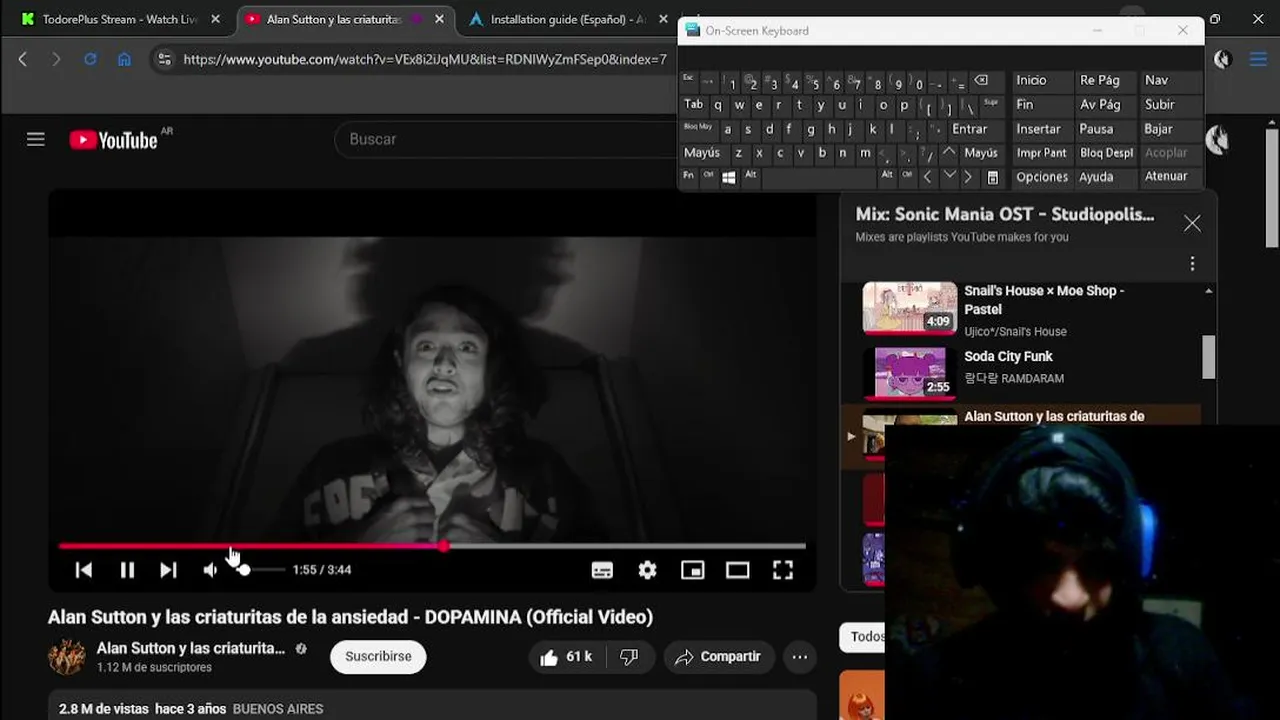
Task: Open the player settings gear
Action: [x=648, y=570]
